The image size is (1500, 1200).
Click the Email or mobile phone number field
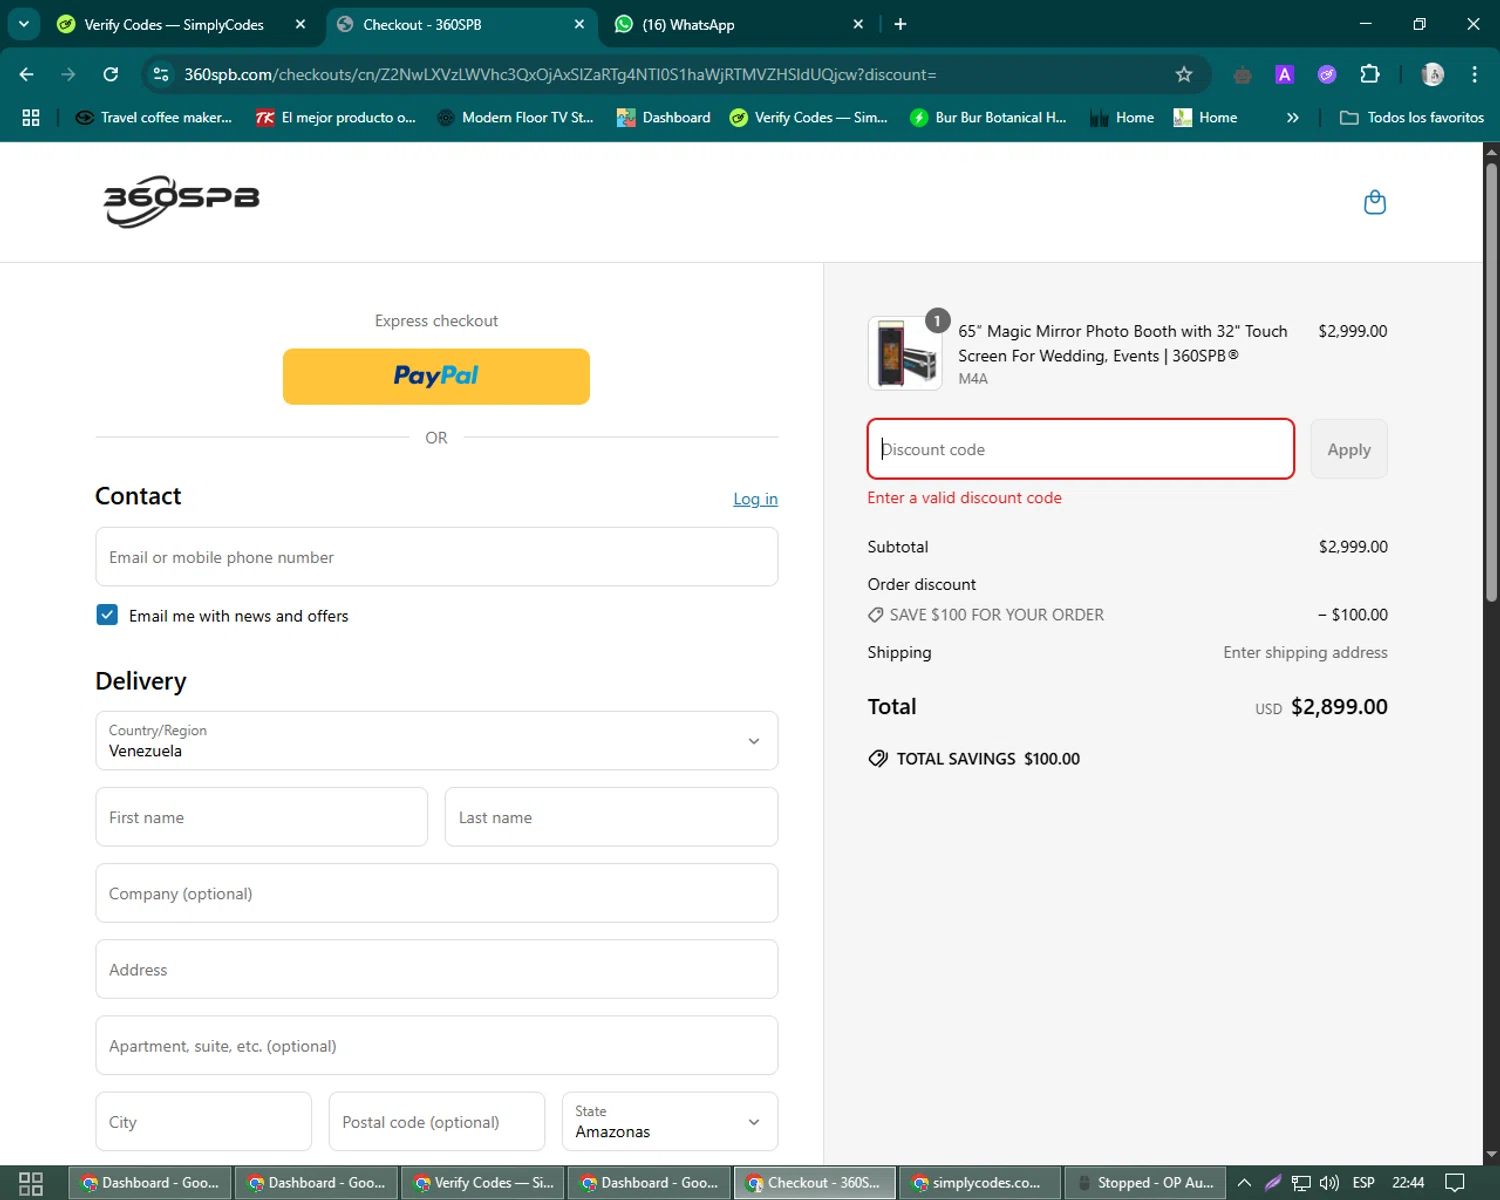[437, 557]
